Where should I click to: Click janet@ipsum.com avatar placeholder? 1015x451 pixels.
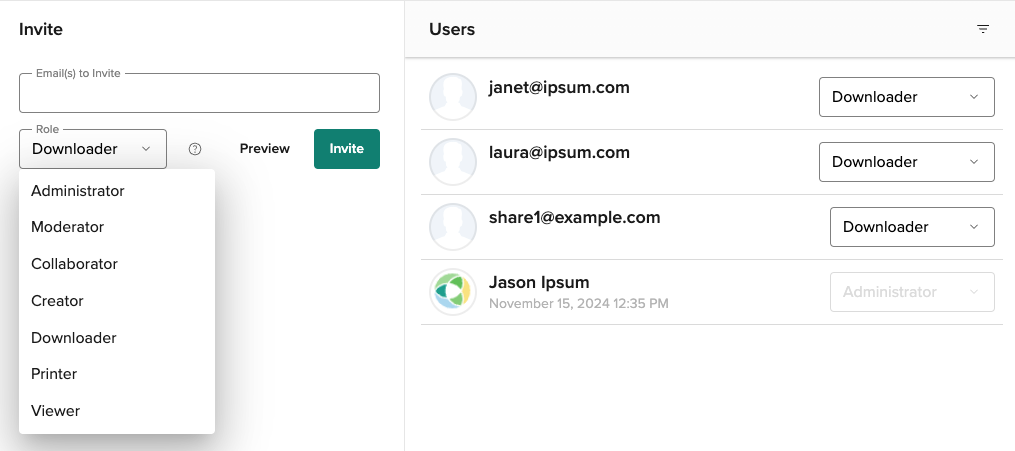(x=453, y=97)
